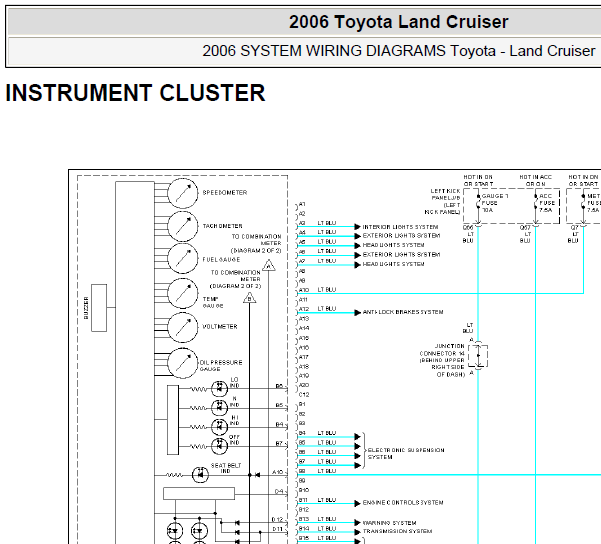Click the OFF IND indicator LED symbol
Screen dimensions: 601x544
pyautogui.click(x=219, y=446)
